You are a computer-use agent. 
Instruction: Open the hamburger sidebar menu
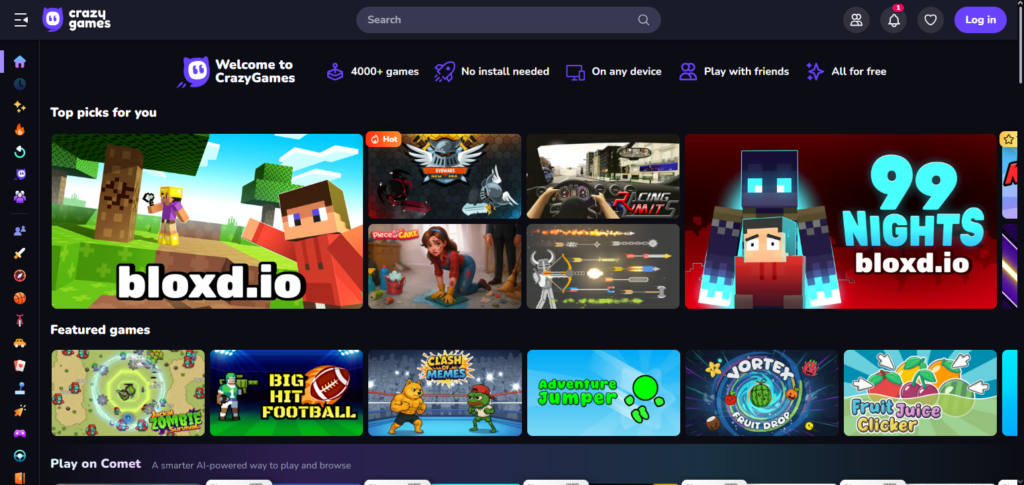click(21, 20)
